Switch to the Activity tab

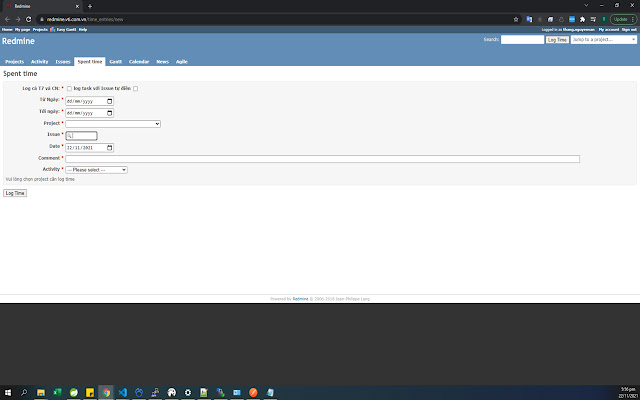coord(40,62)
